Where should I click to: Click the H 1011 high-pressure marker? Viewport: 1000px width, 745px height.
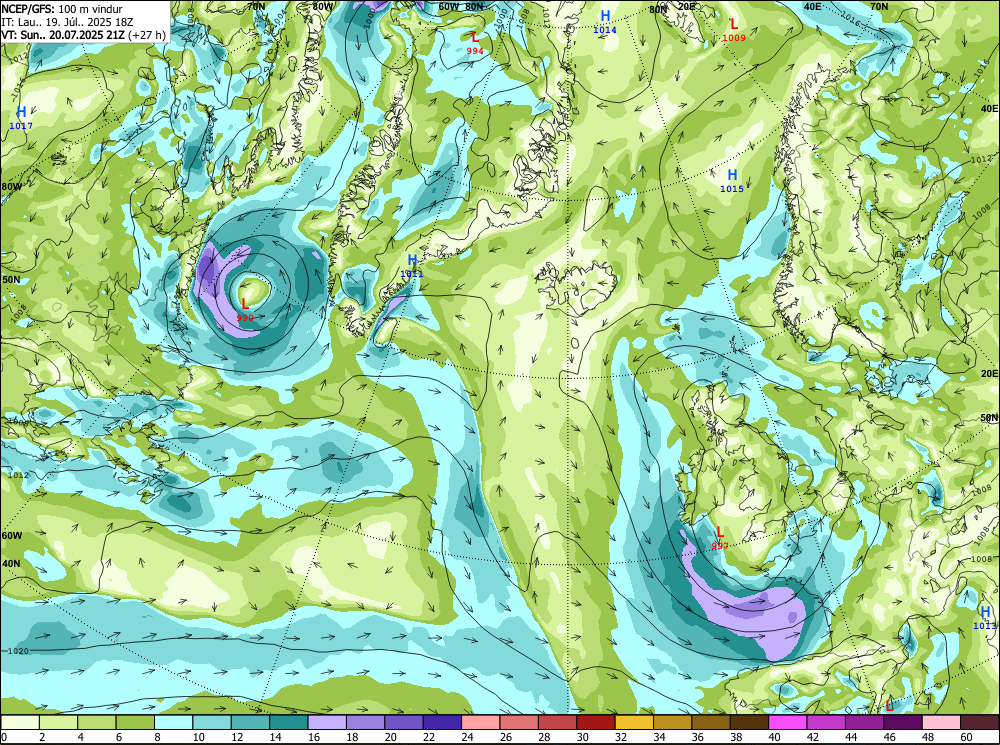[x=412, y=265]
